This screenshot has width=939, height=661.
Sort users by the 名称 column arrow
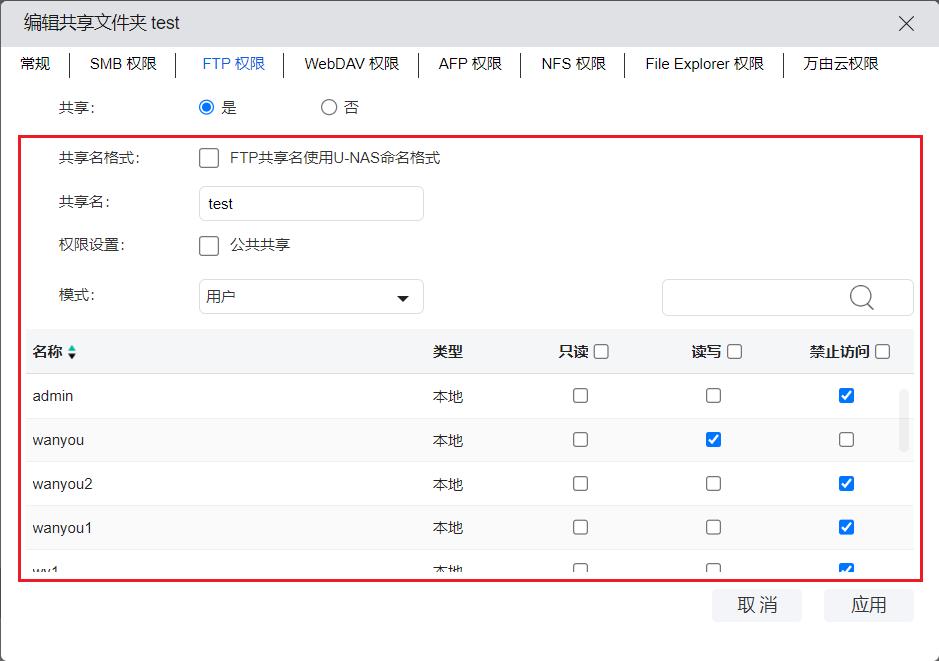[x=72, y=352]
